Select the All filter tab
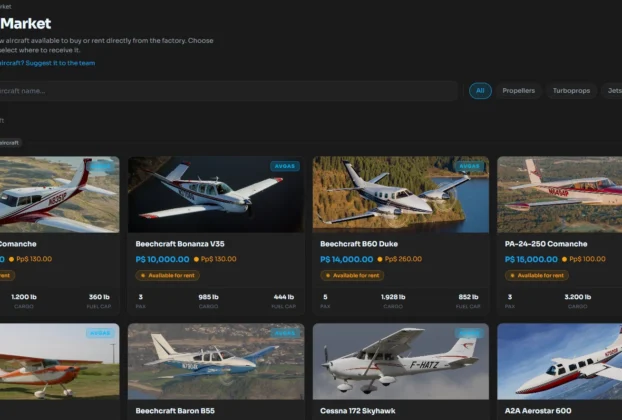Screen dimensions: 622x420 (480, 91)
